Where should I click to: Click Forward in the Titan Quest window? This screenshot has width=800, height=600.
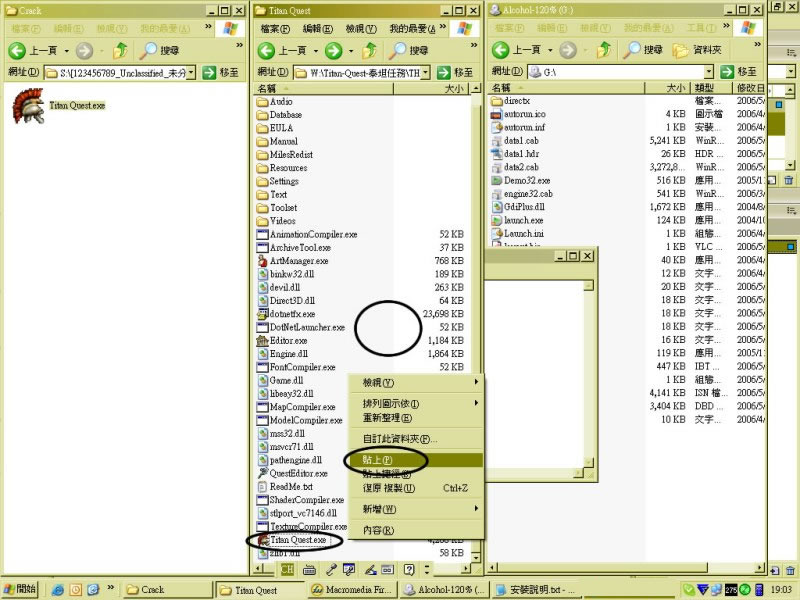tap(334, 51)
